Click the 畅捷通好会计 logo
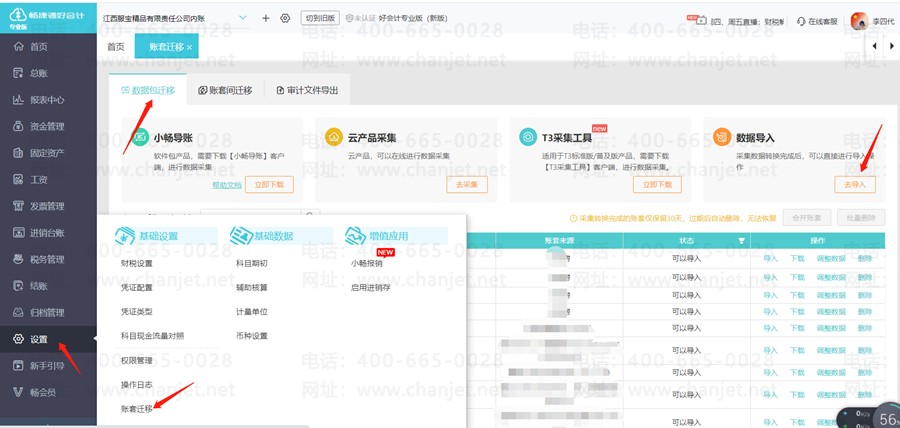Image resolution: width=900 pixels, height=428 pixels. (48, 17)
